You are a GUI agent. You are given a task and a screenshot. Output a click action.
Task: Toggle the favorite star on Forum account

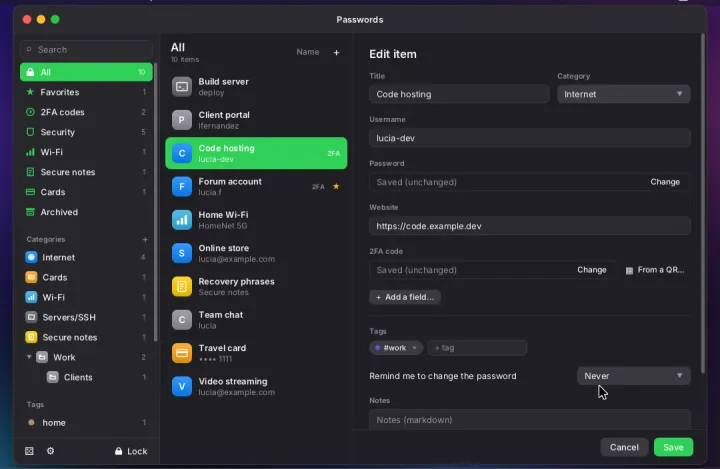coord(336,186)
